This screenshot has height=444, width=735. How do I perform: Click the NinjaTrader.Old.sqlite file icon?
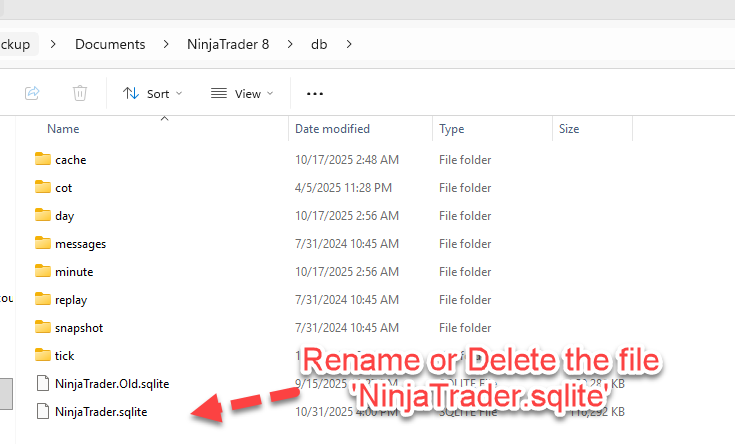(43, 384)
